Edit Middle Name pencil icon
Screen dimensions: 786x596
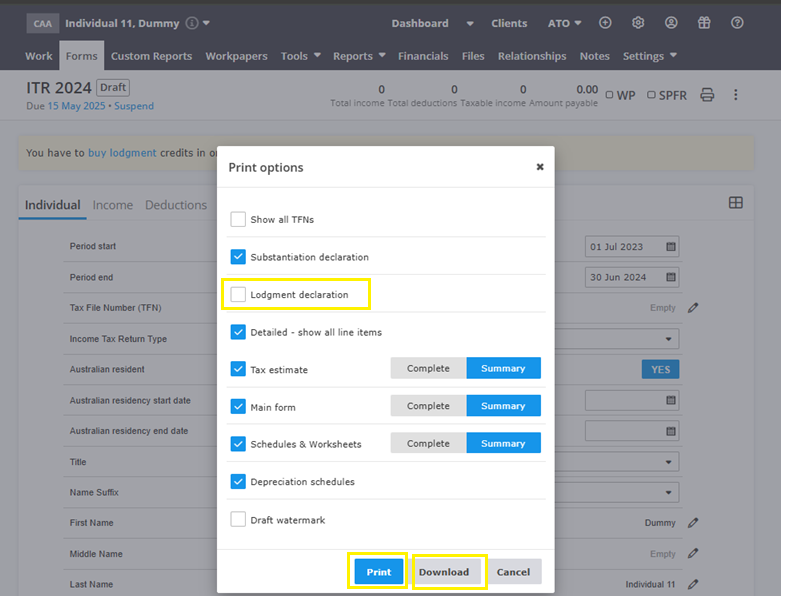[x=693, y=553]
